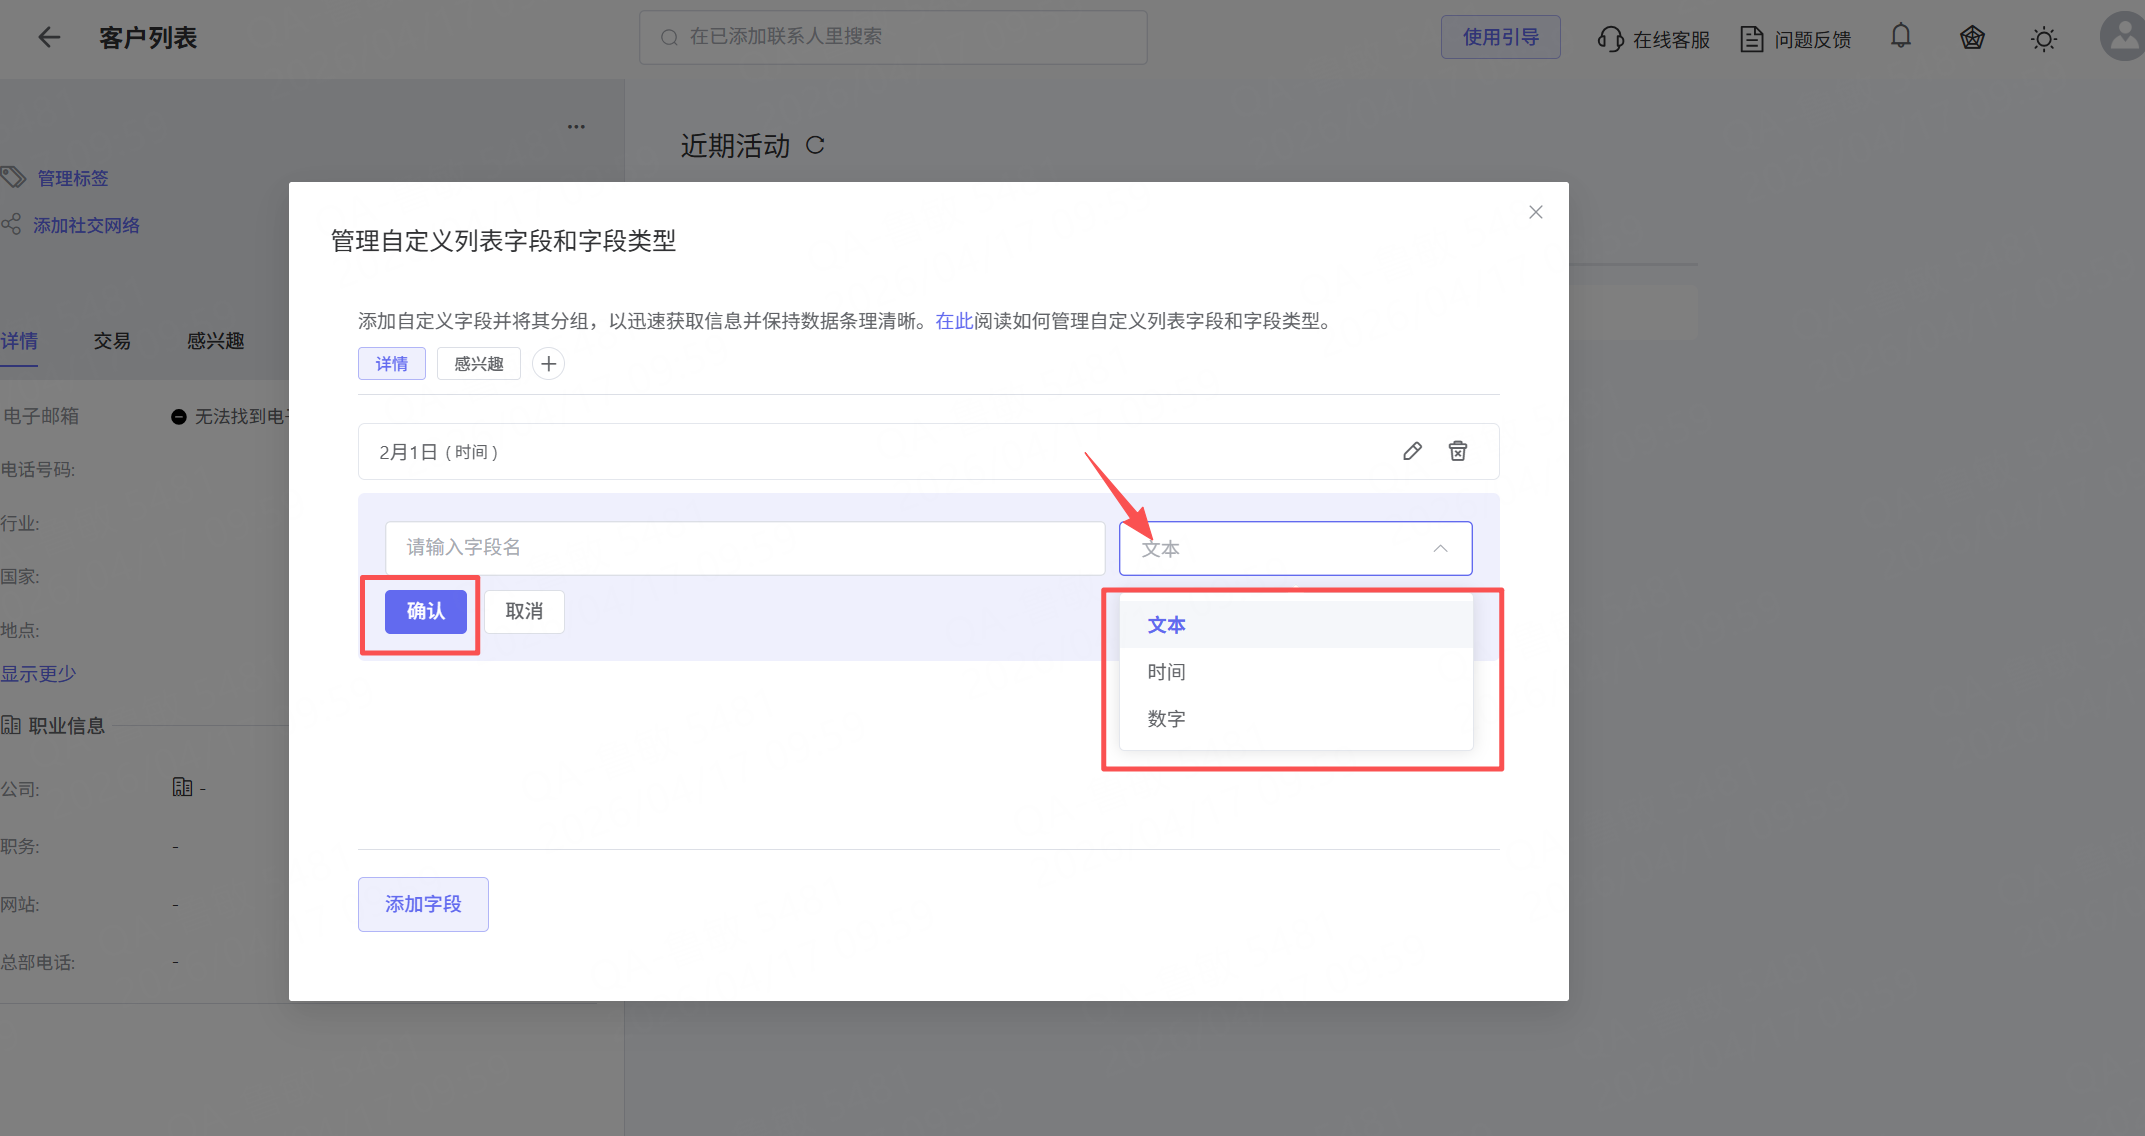
Task: Collapse the 文本 field type dropdown
Action: click(x=1440, y=548)
